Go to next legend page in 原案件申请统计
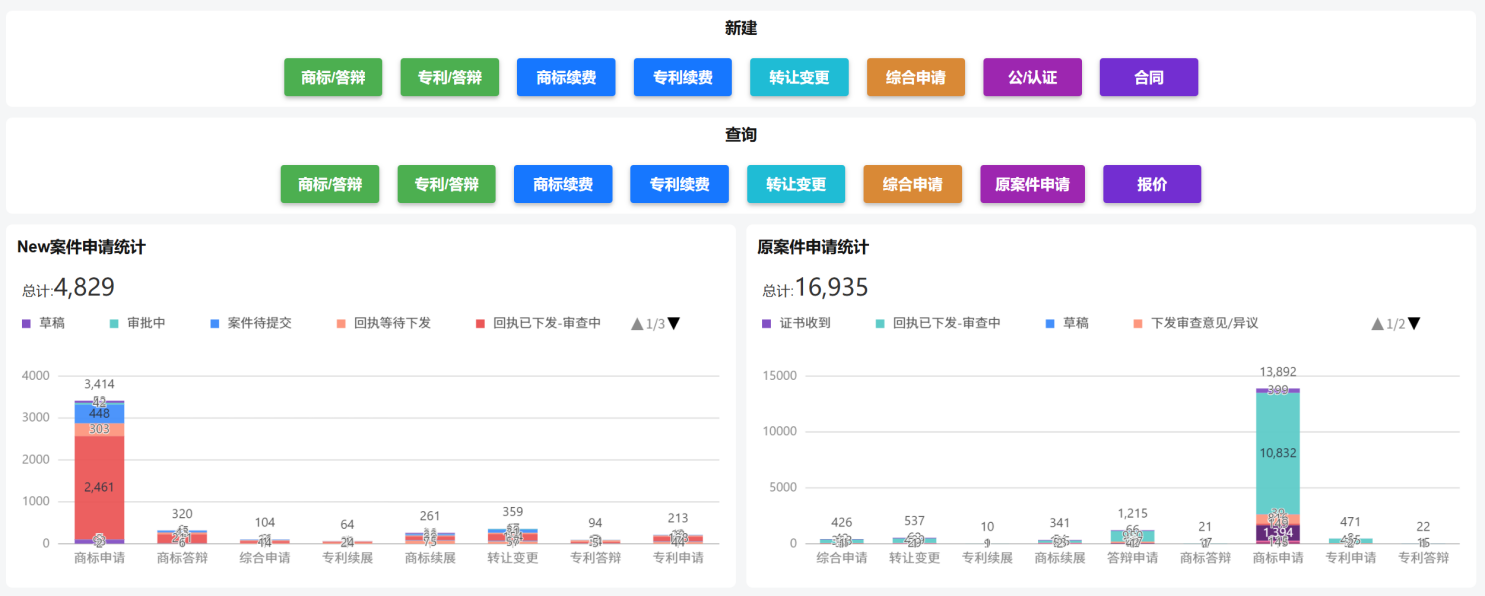Viewport: 1485px width, 596px height. tap(1414, 323)
